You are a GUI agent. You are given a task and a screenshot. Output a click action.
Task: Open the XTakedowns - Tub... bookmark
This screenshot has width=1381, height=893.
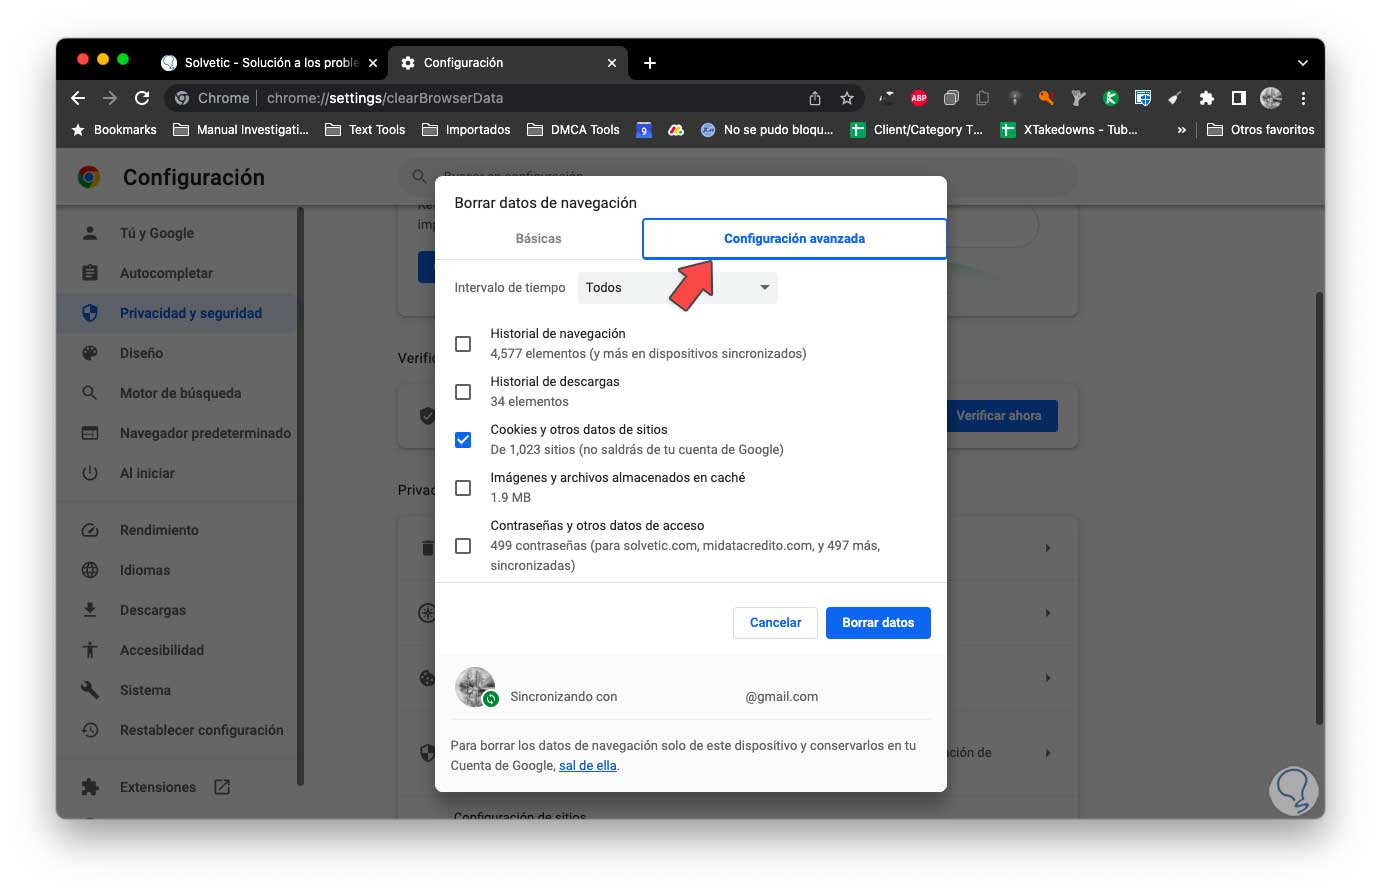coord(1068,130)
